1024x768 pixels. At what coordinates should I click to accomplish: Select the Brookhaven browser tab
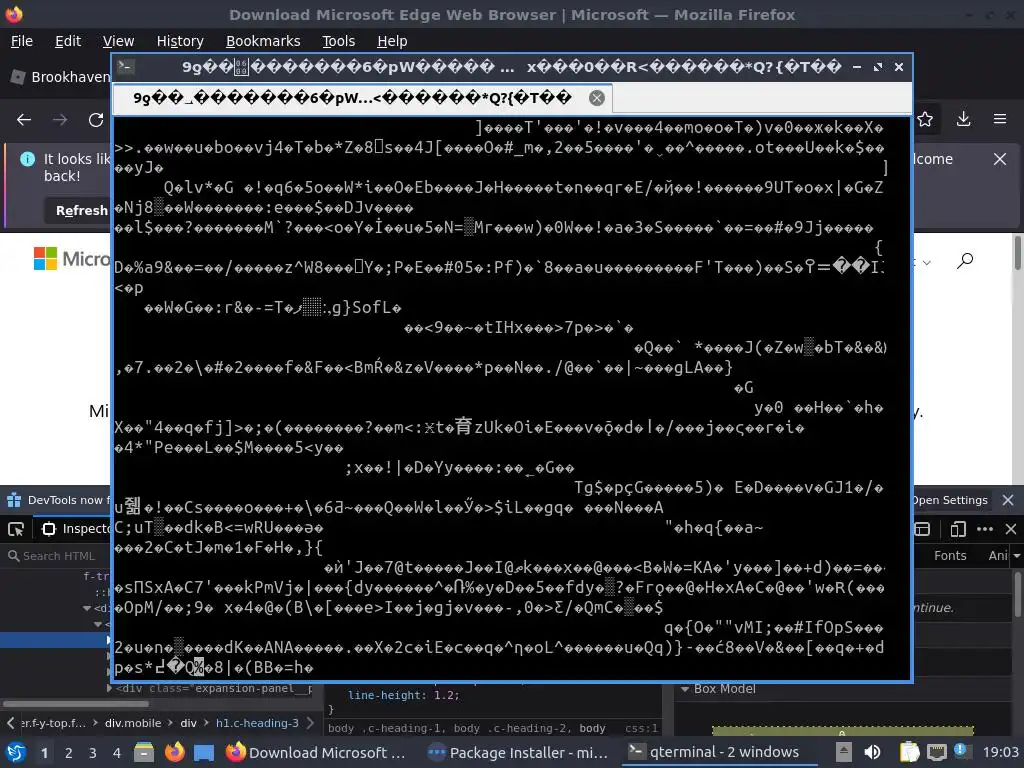[x=61, y=77]
